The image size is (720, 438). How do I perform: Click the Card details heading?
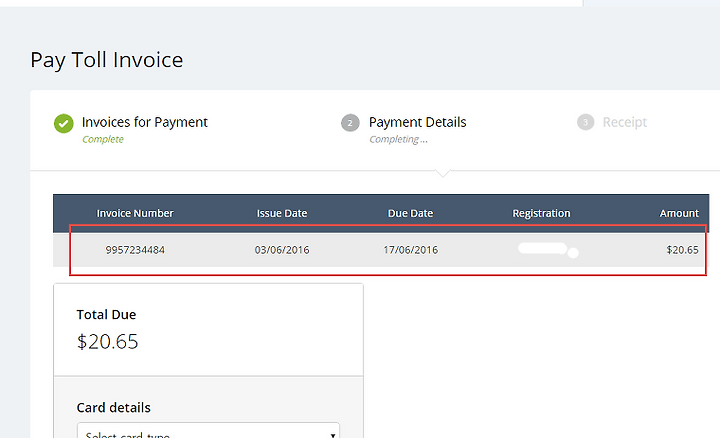pyautogui.click(x=113, y=408)
